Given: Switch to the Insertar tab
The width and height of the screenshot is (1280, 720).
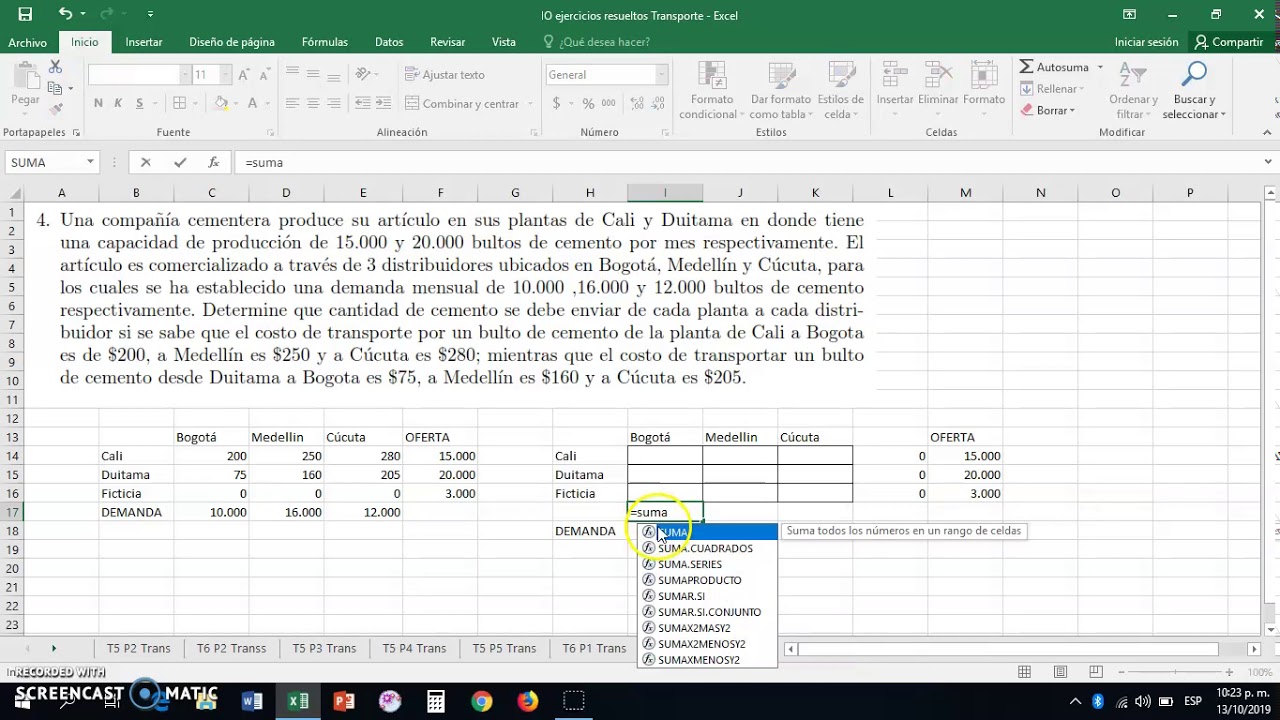Looking at the screenshot, I should pyautogui.click(x=144, y=42).
